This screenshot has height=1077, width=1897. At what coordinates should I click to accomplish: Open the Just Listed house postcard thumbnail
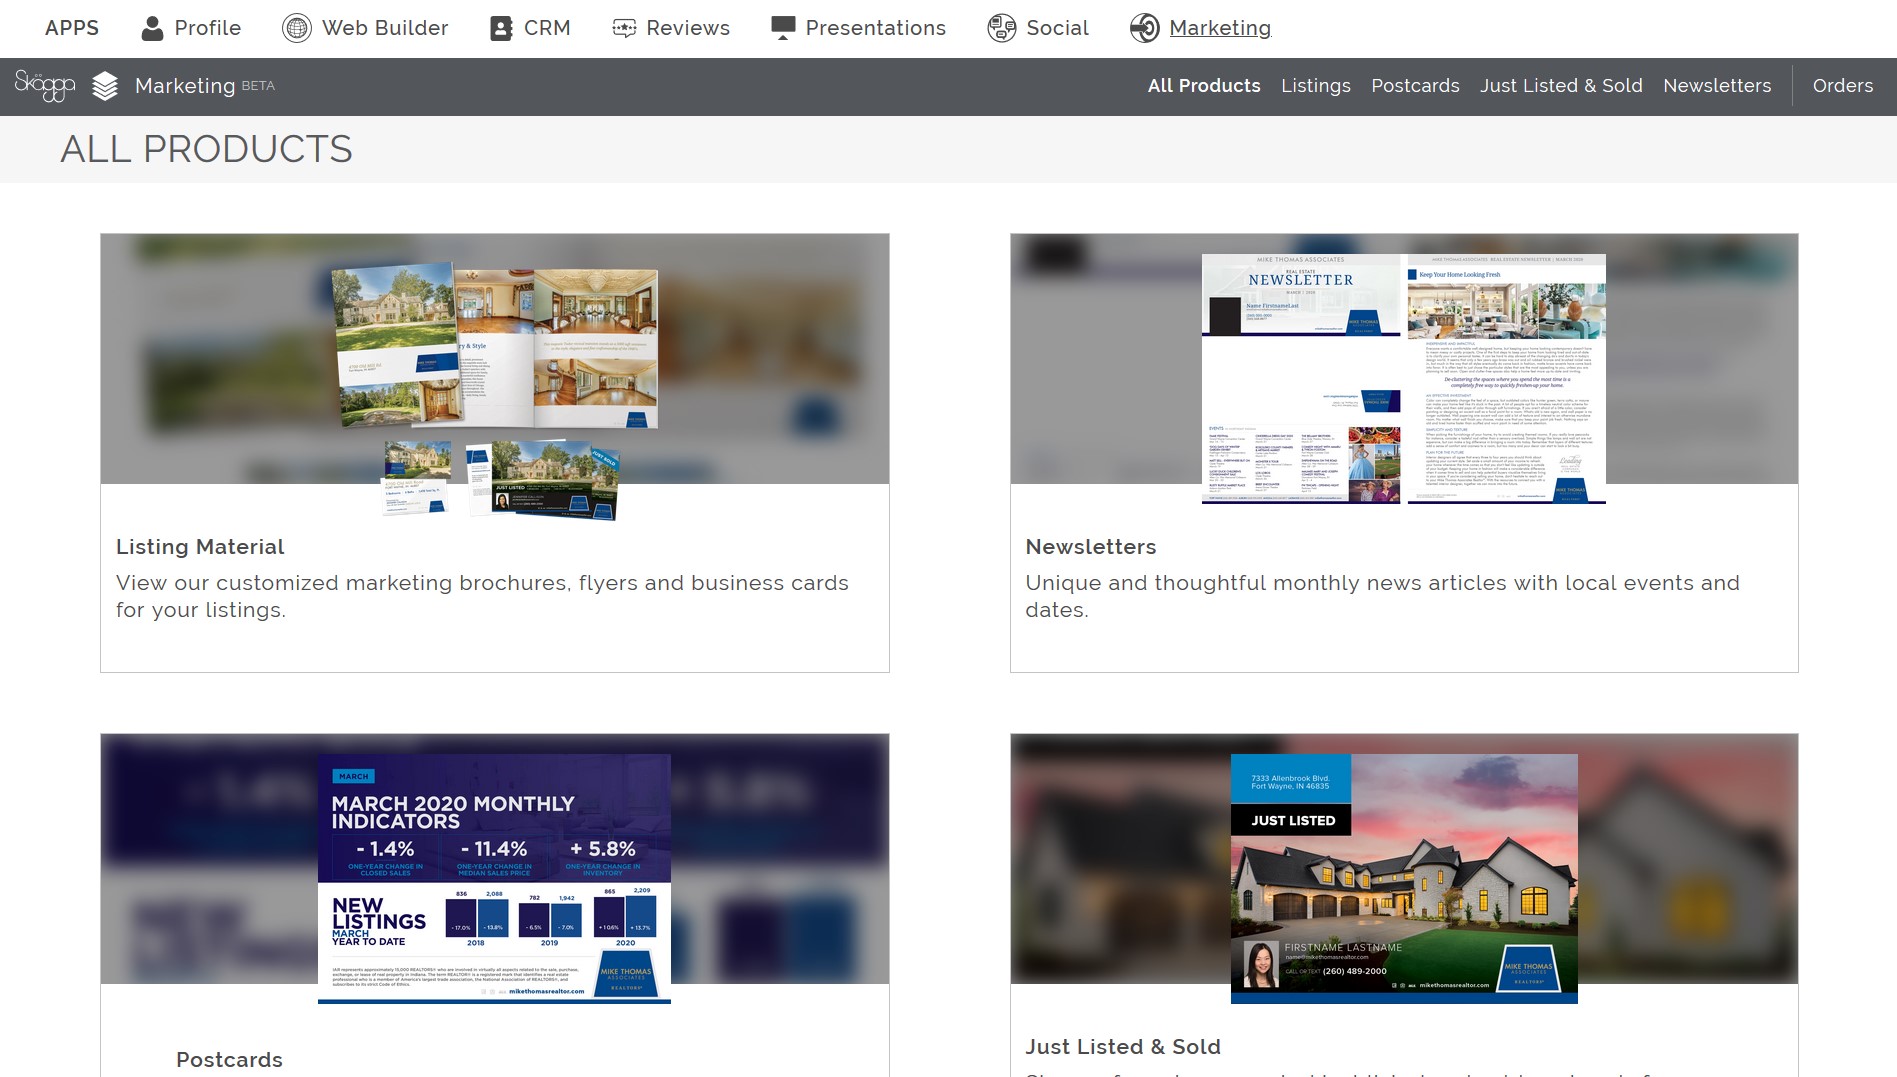(x=1404, y=878)
